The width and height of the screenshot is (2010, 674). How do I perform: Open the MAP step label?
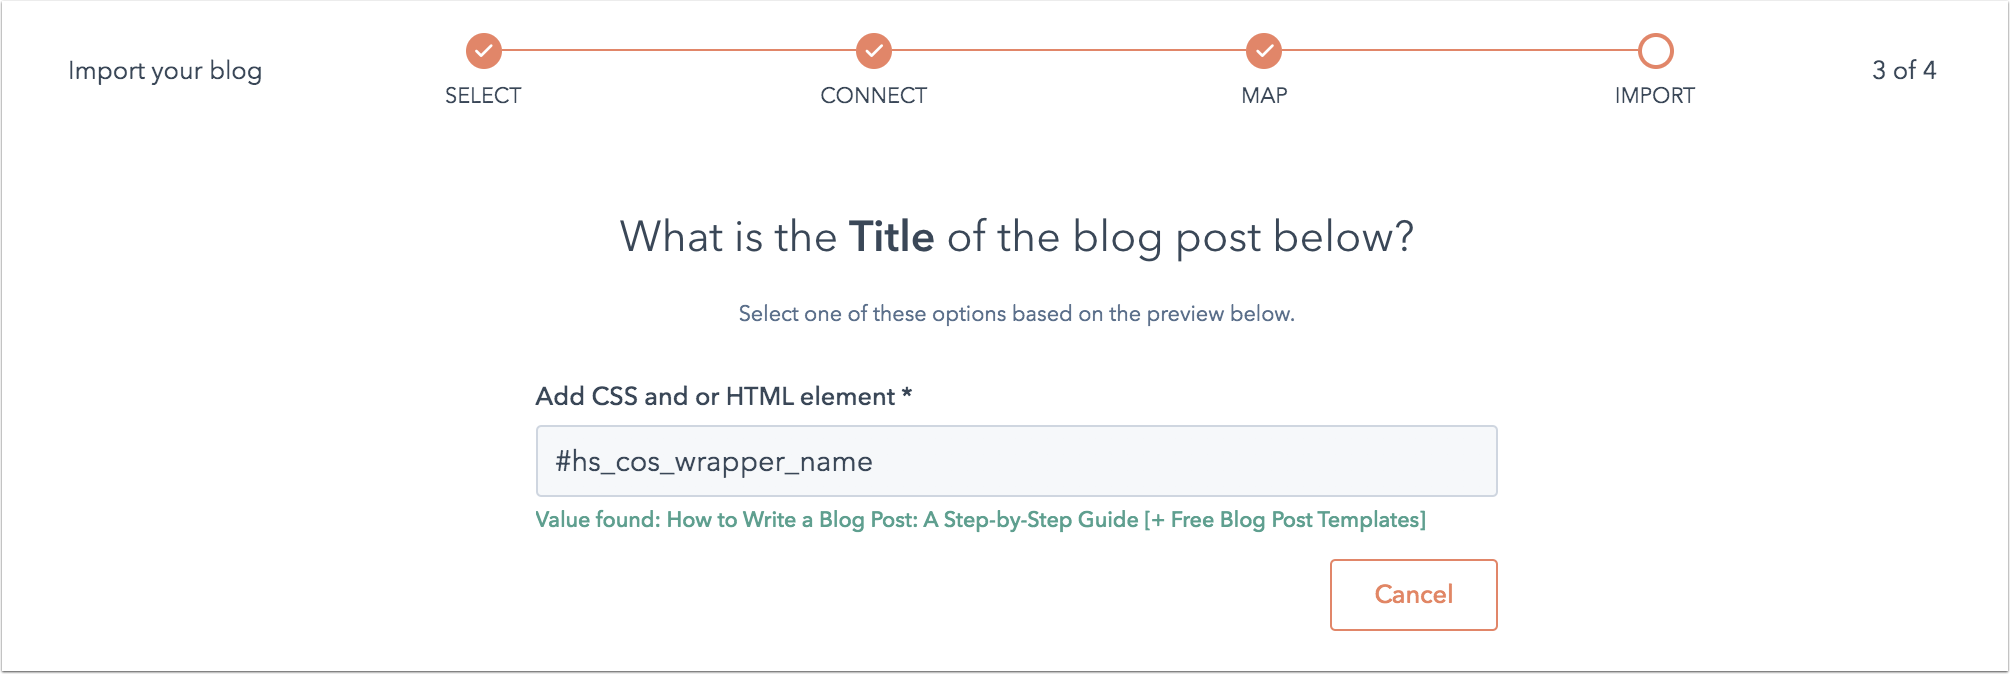pyautogui.click(x=1264, y=96)
